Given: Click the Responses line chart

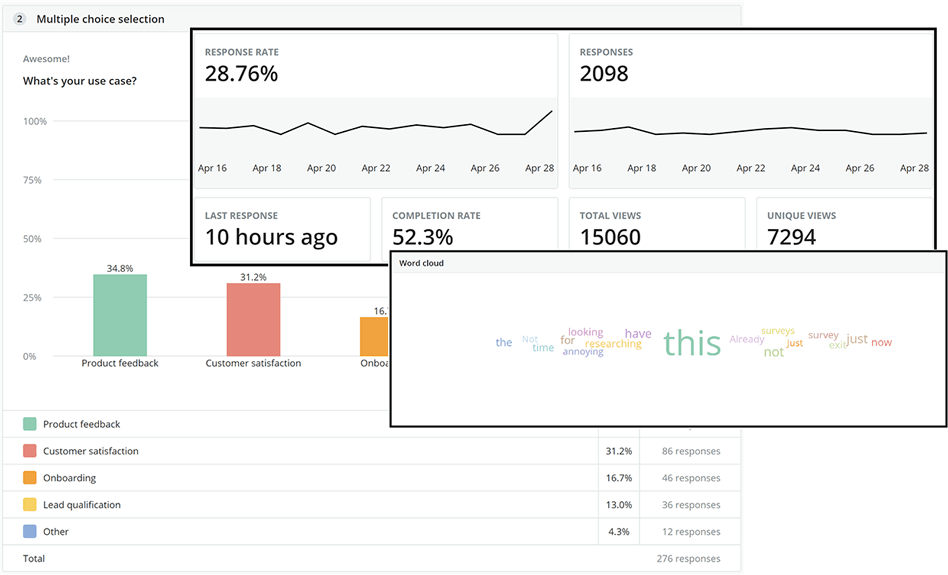Looking at the screenshot, I should [750, 131].
